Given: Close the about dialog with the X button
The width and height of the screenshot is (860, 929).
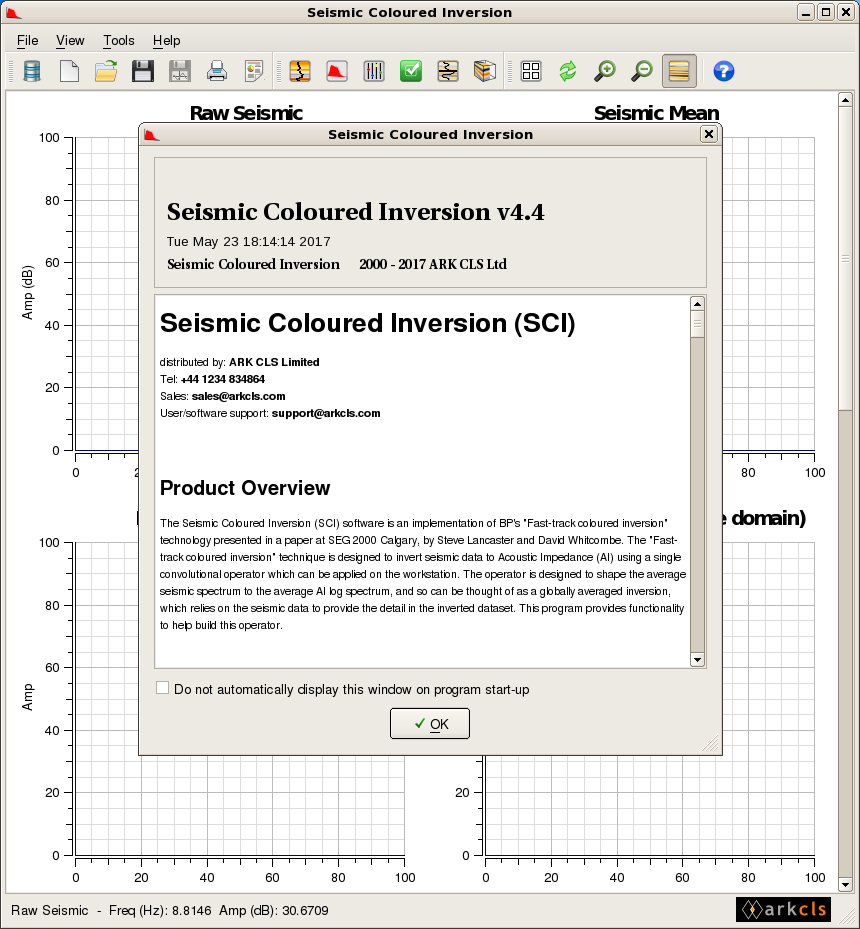Looking at the screenshot, I should click(709, 134).
